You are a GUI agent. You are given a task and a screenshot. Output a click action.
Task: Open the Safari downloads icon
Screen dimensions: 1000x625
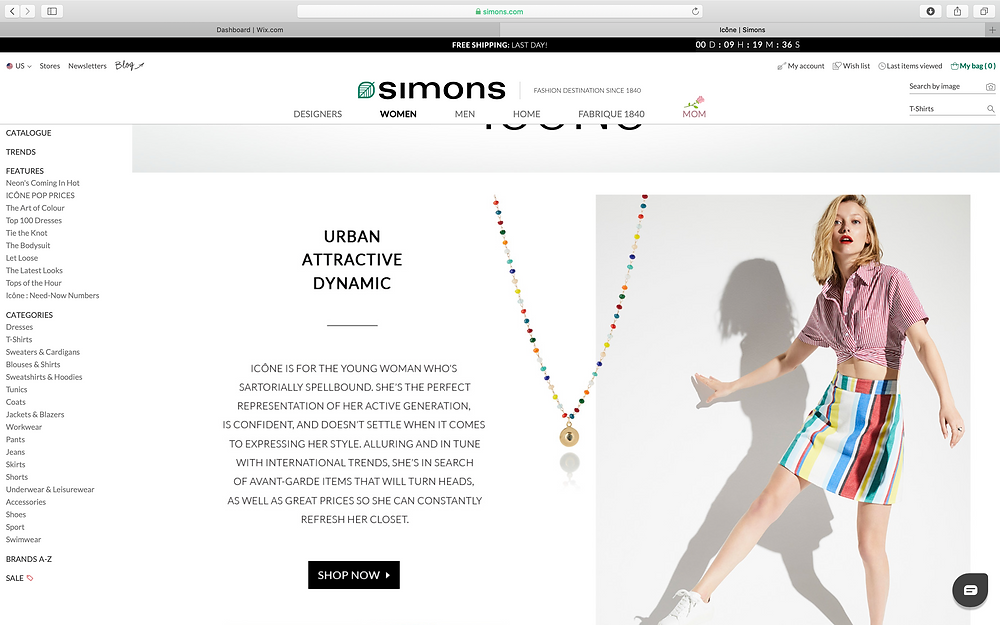click(930, 11)
